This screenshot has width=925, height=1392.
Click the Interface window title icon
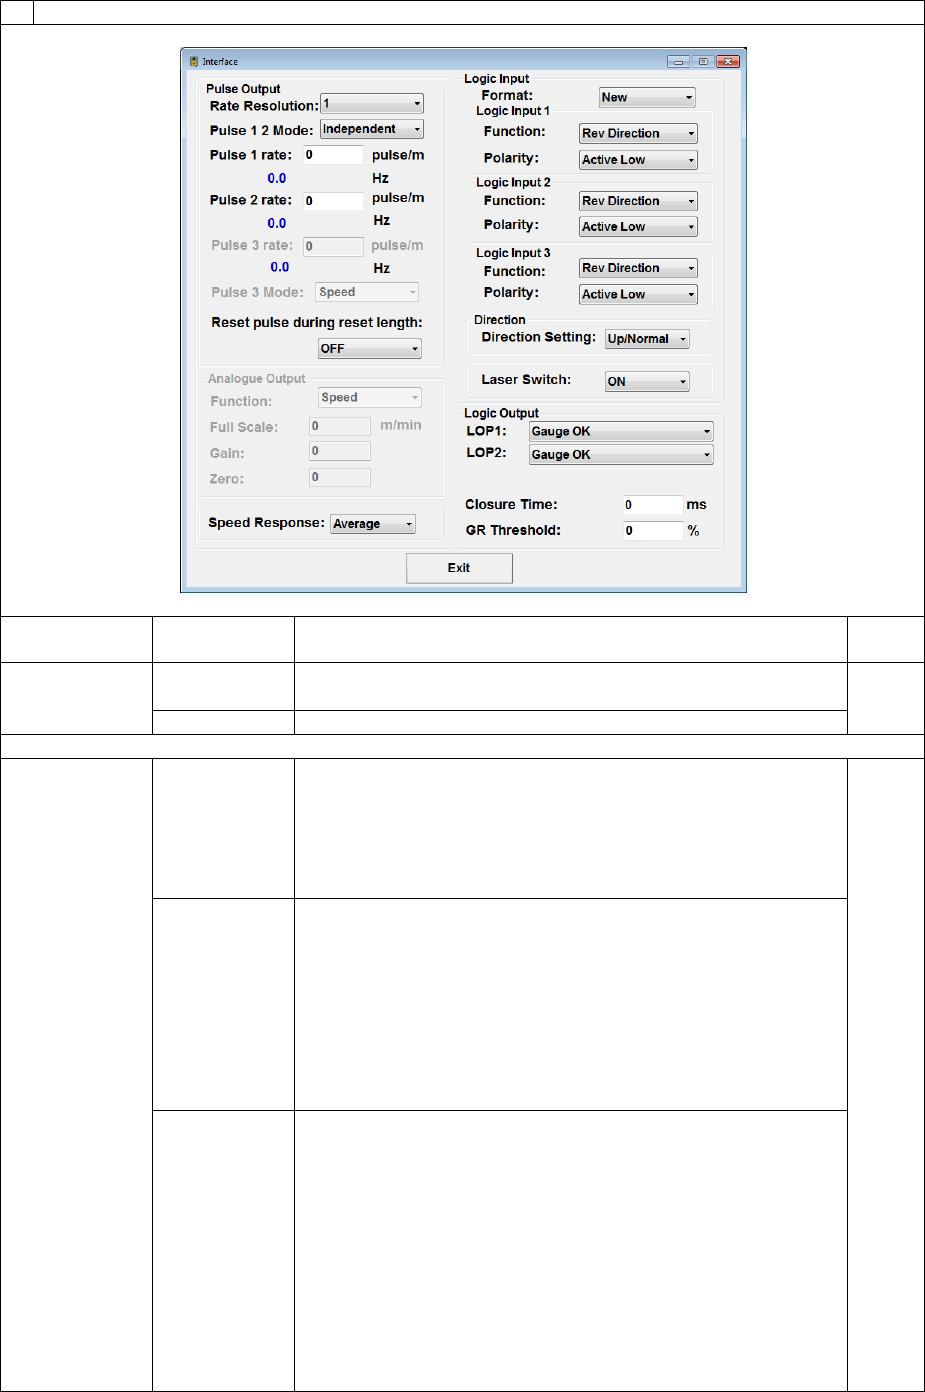pos(194,62)
